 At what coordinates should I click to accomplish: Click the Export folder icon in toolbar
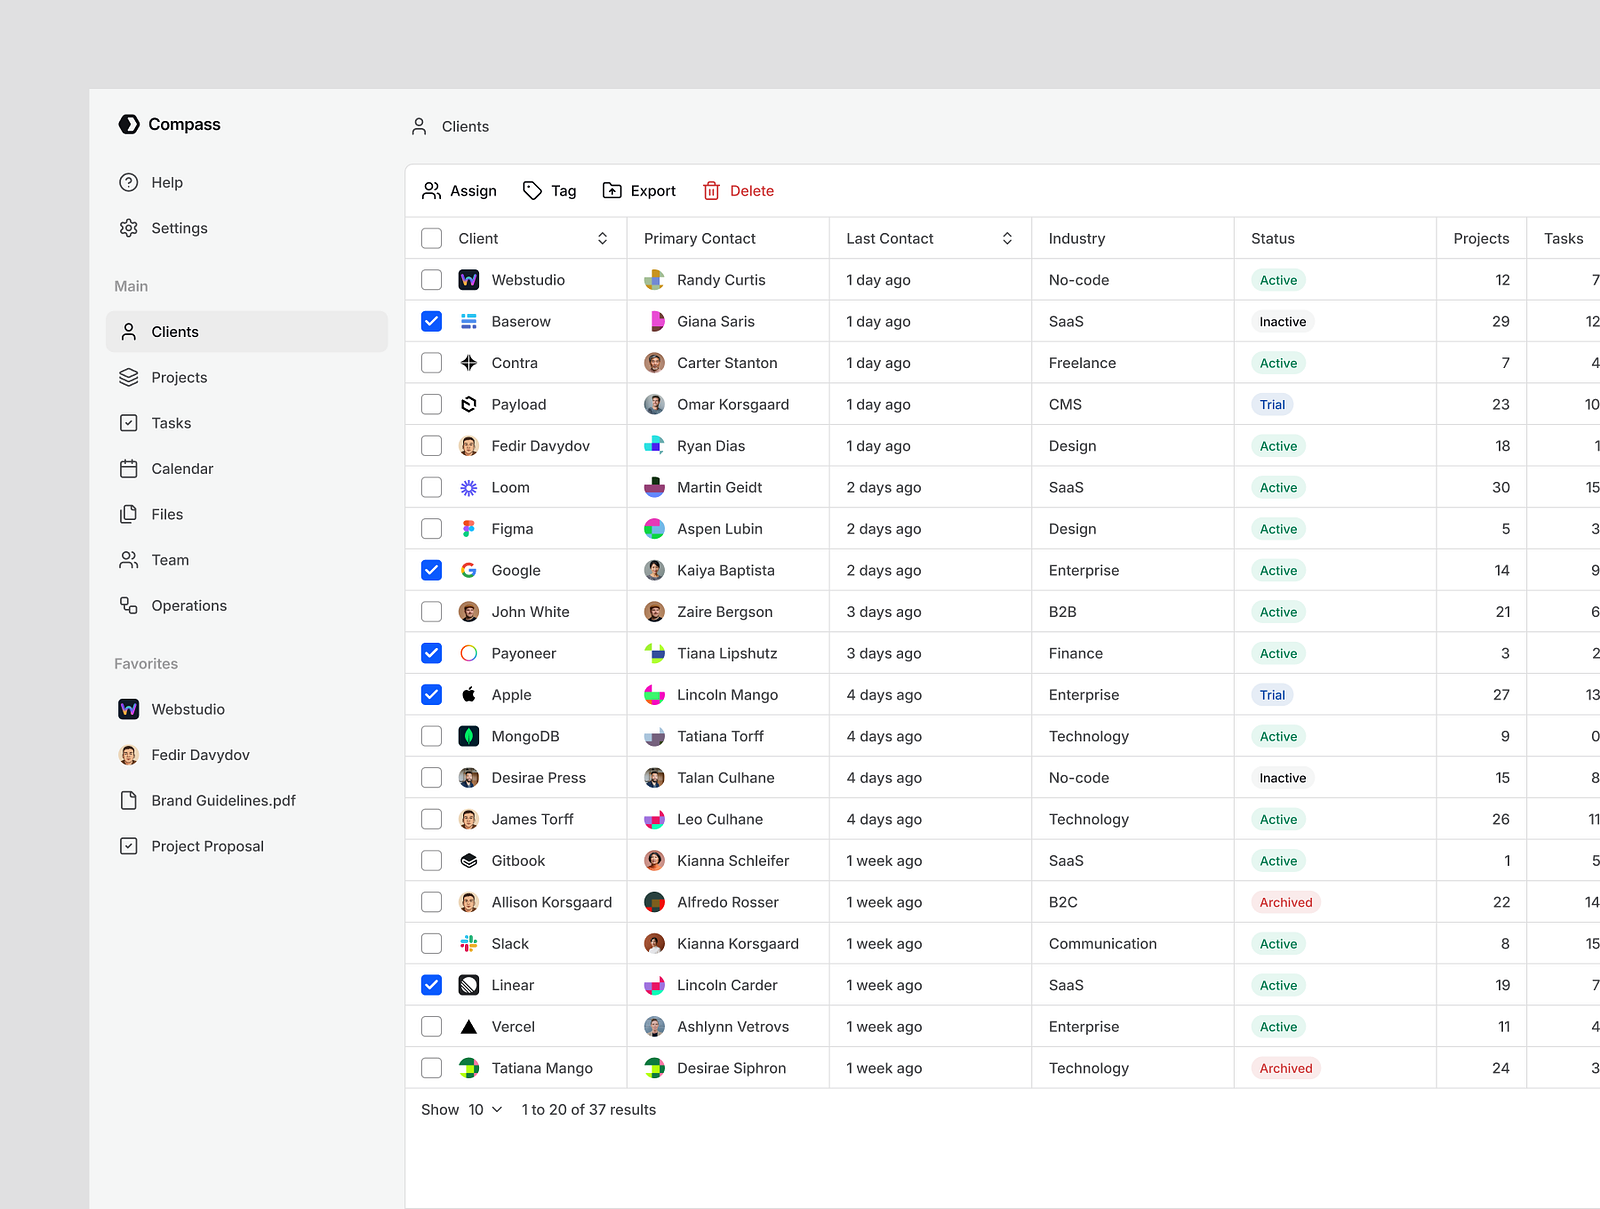pos(612,190)
